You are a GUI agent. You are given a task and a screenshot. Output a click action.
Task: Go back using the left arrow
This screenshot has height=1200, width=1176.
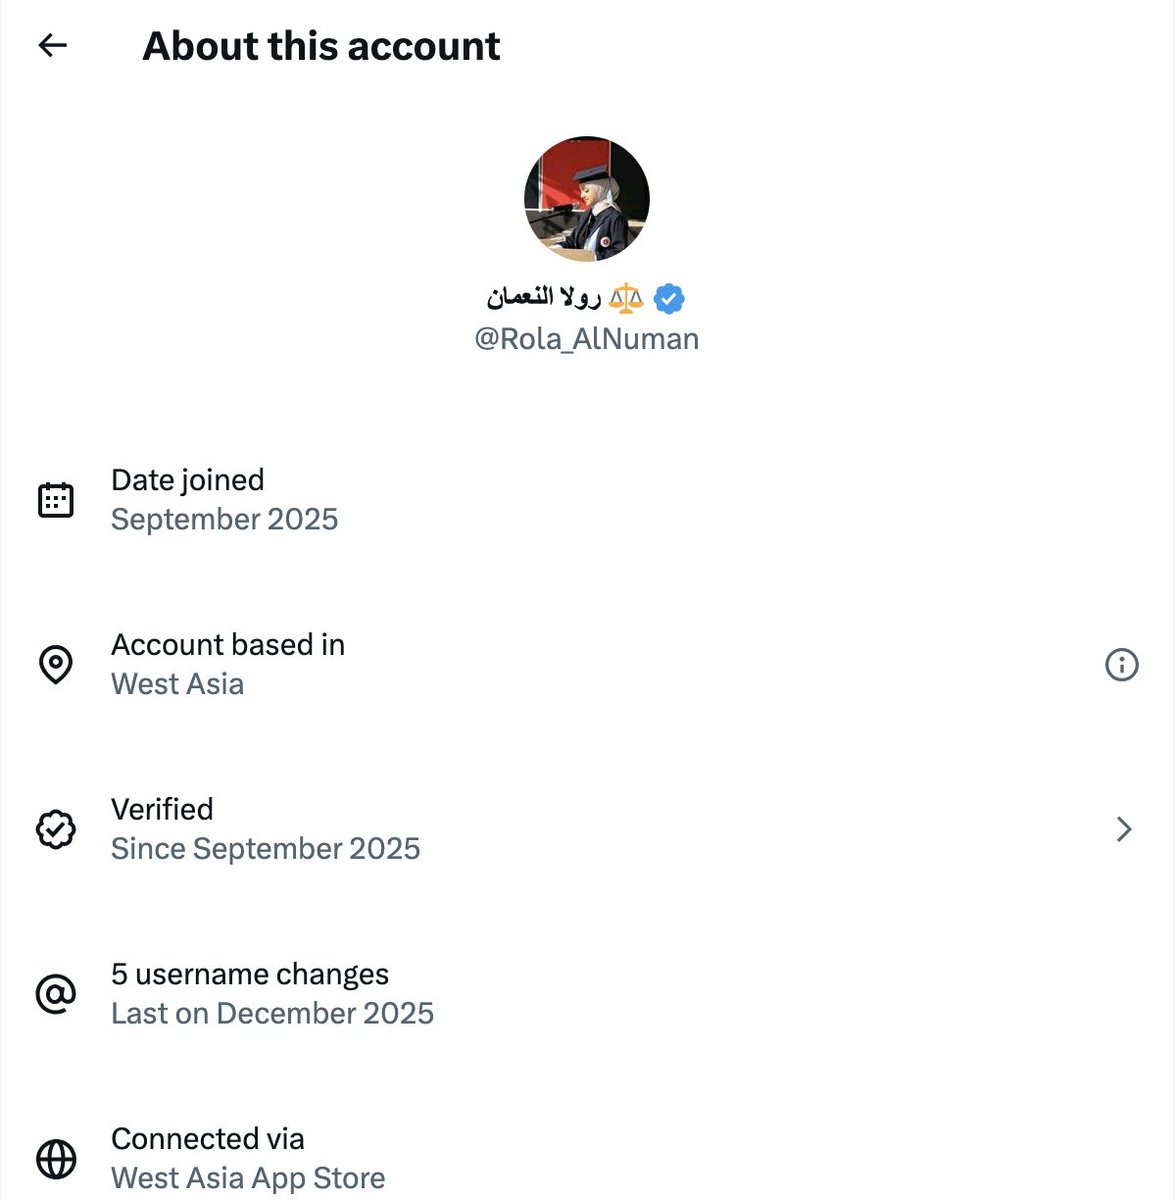52,45
